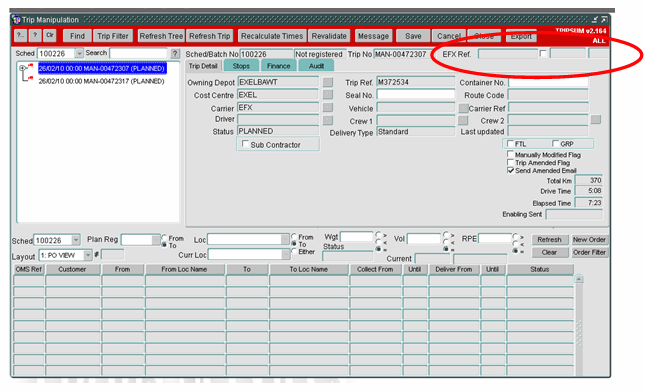
Task: Open the lookup button next to Cost Centre
Action: pyautogui.click(x=327, y=95)
